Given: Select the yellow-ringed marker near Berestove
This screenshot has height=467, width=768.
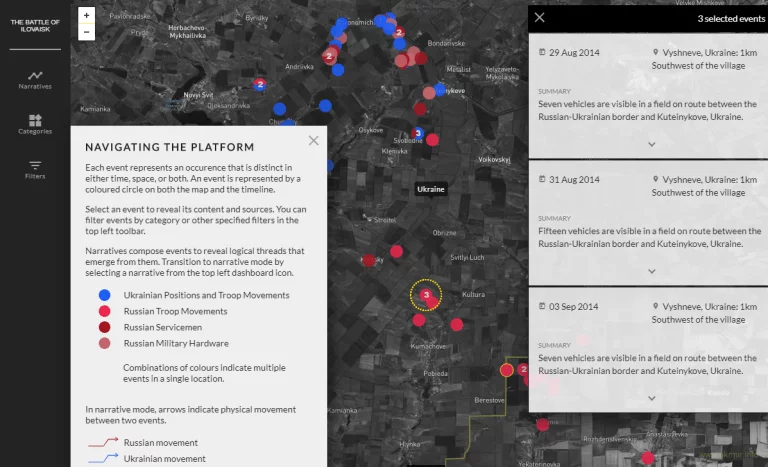Looking at the screenshot, I should coord(507,370).
